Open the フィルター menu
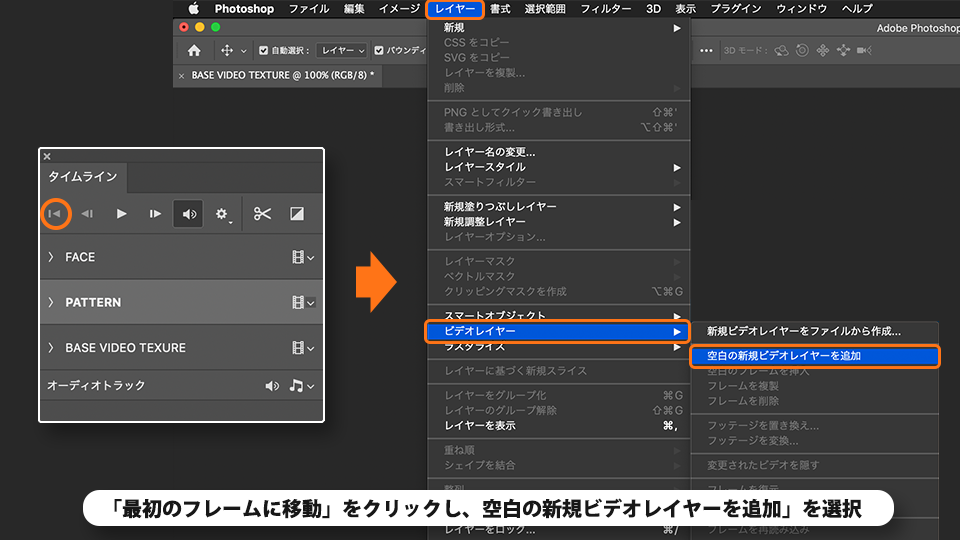Image resolution: width=960 pixels, height=540 pixels. 606,9
